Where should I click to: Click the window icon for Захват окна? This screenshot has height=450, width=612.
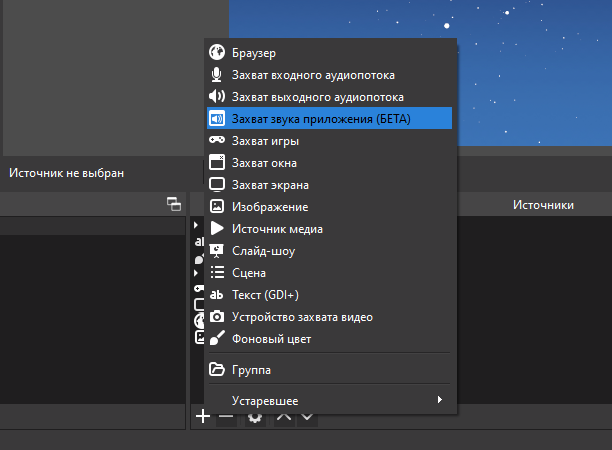[217, 162]
